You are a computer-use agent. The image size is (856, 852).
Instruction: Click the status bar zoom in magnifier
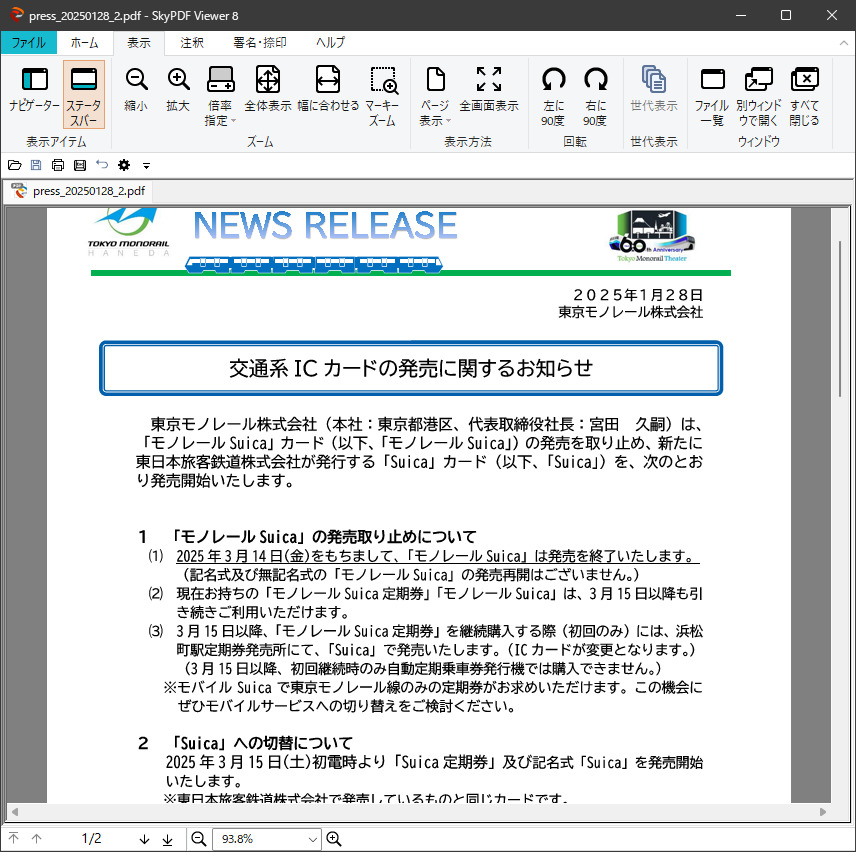pos(334,838)
